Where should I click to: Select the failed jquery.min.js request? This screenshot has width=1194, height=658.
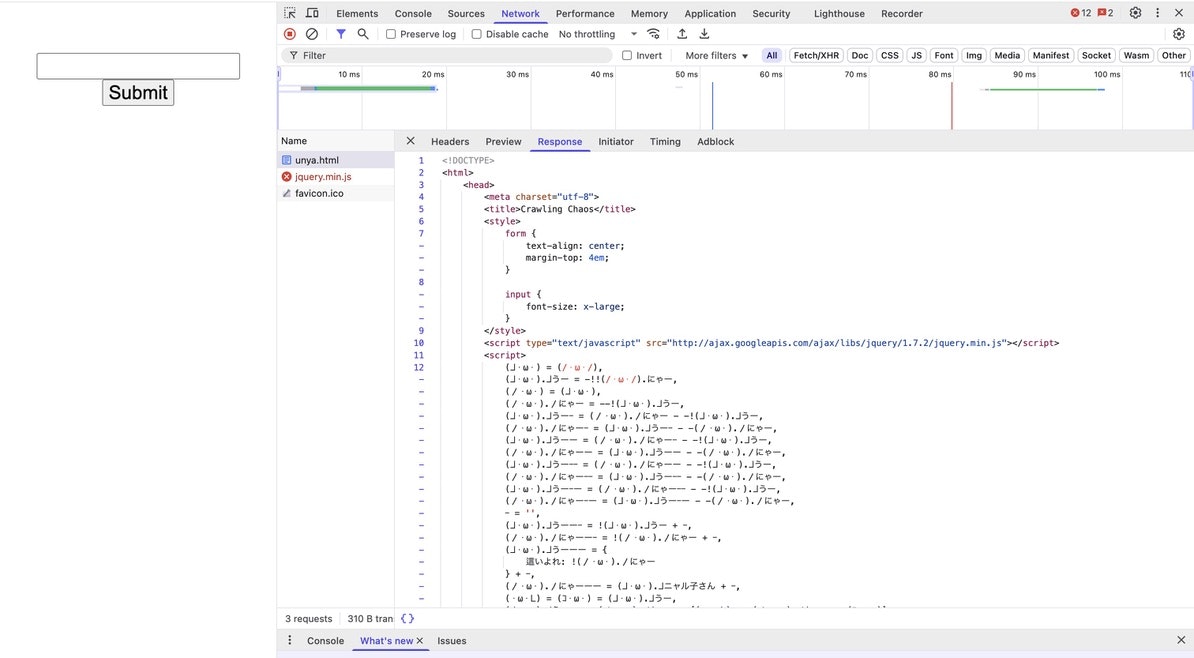point(336,177)
